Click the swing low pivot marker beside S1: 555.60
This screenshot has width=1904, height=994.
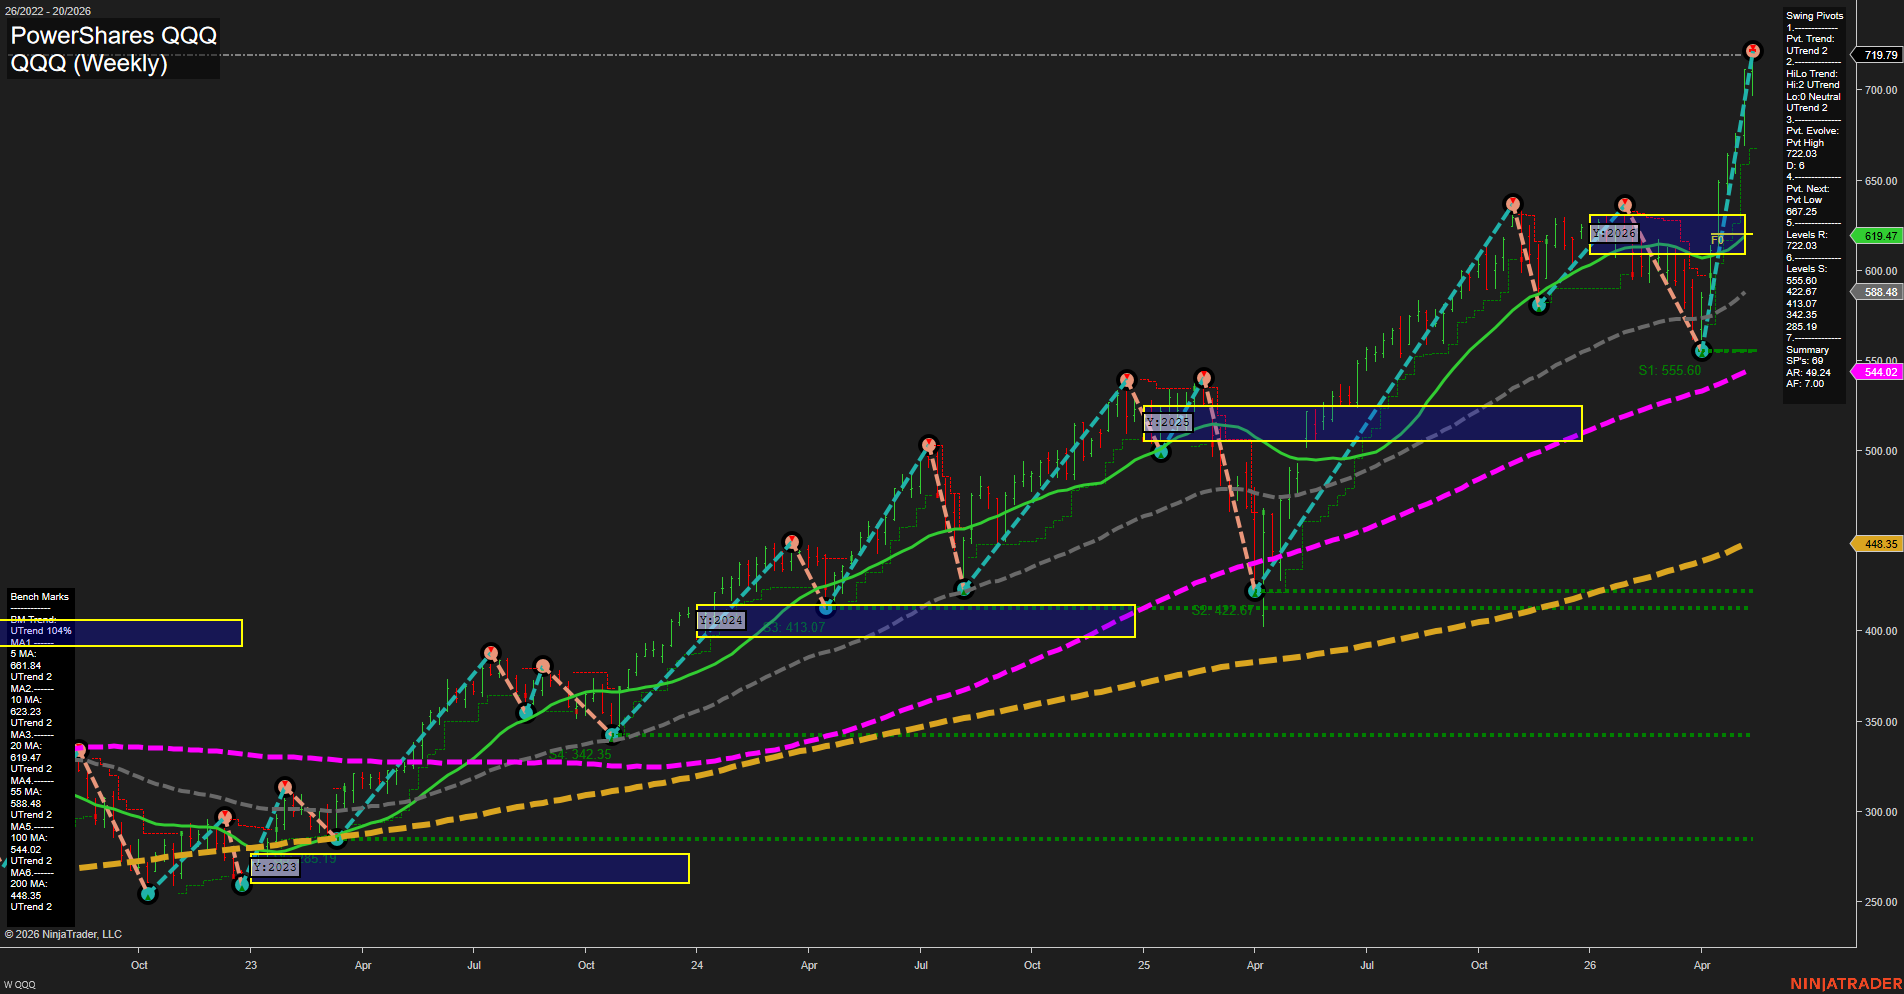[x=1702, y=351]
